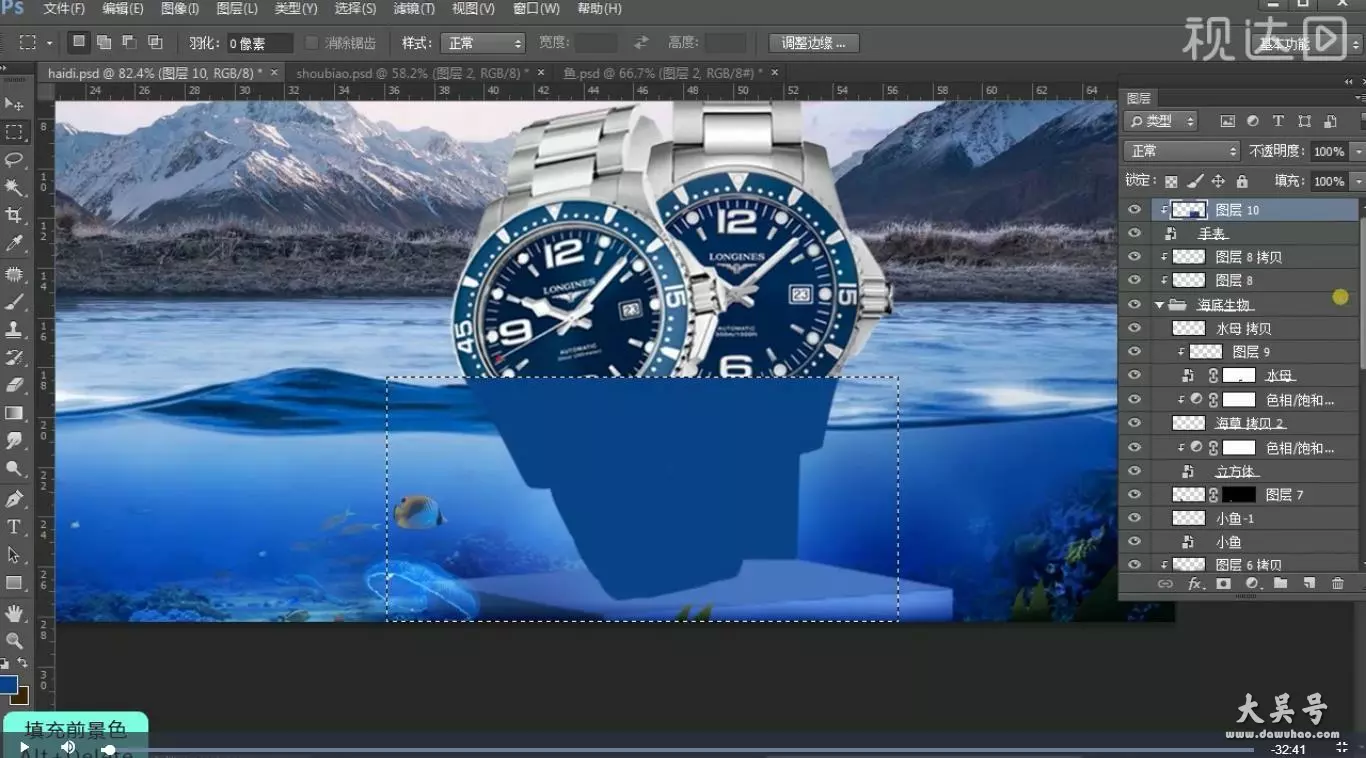Open the blend mode 正常 dropdown

(1182, 151)
